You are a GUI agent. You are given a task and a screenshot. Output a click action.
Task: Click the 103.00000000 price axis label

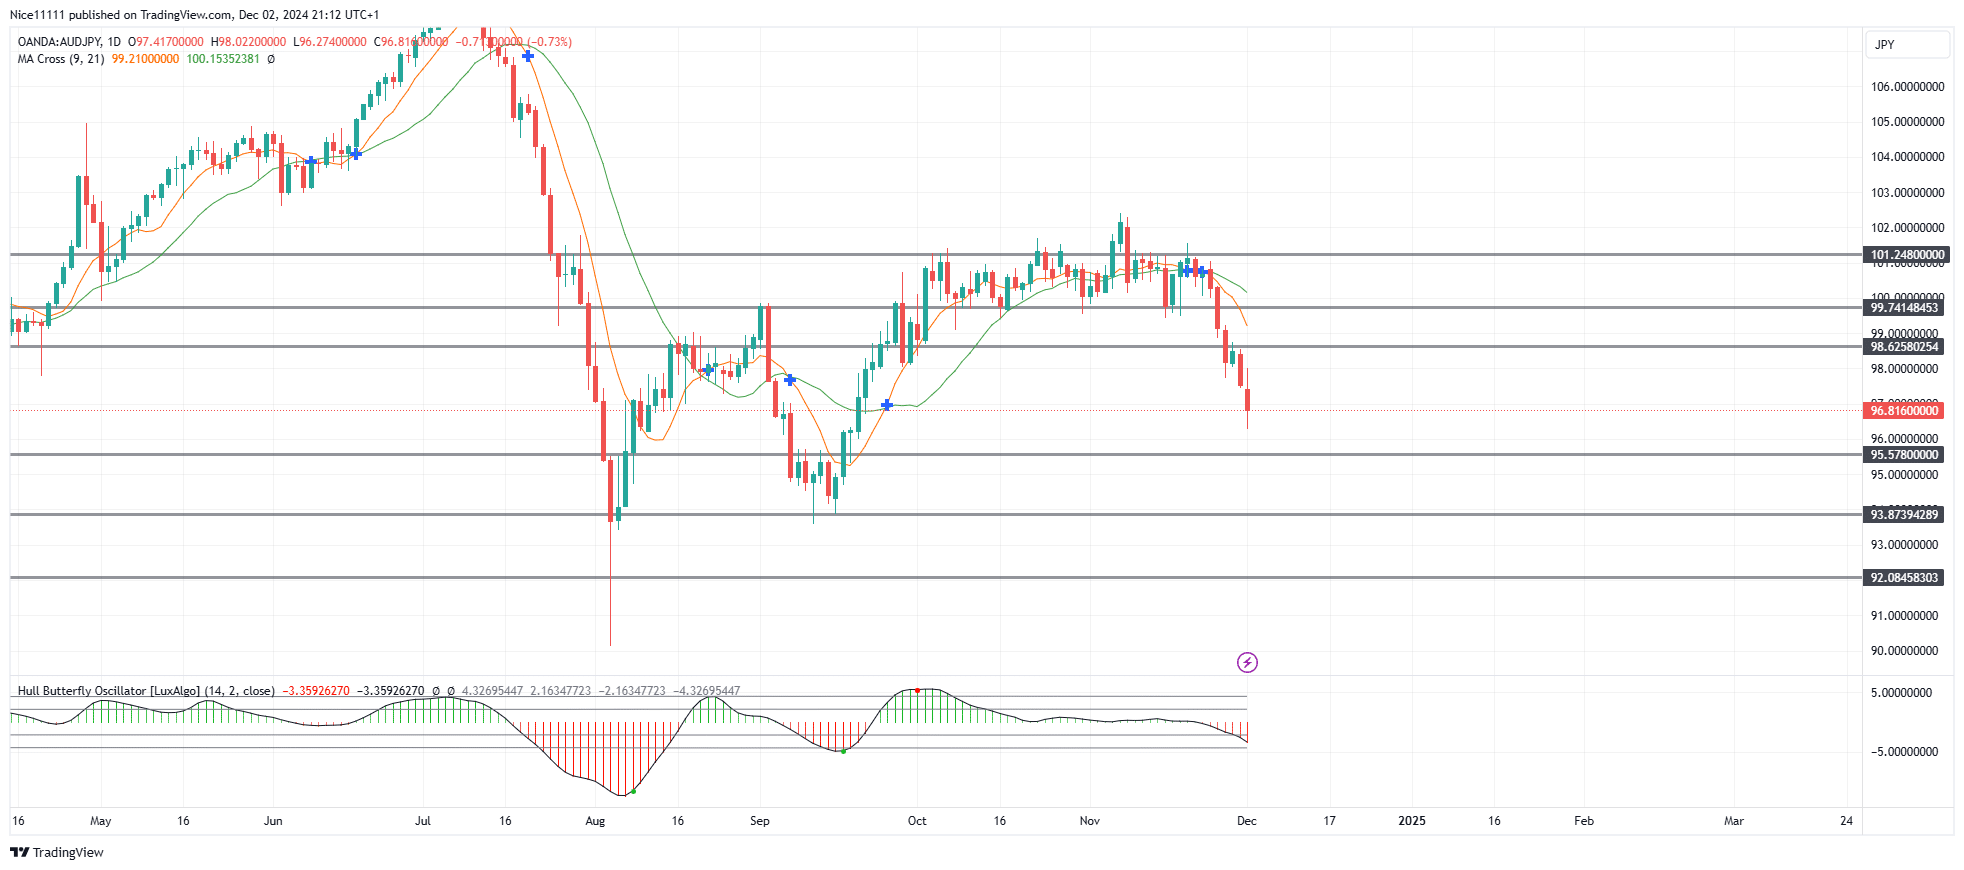click(x=1907, y=193)
